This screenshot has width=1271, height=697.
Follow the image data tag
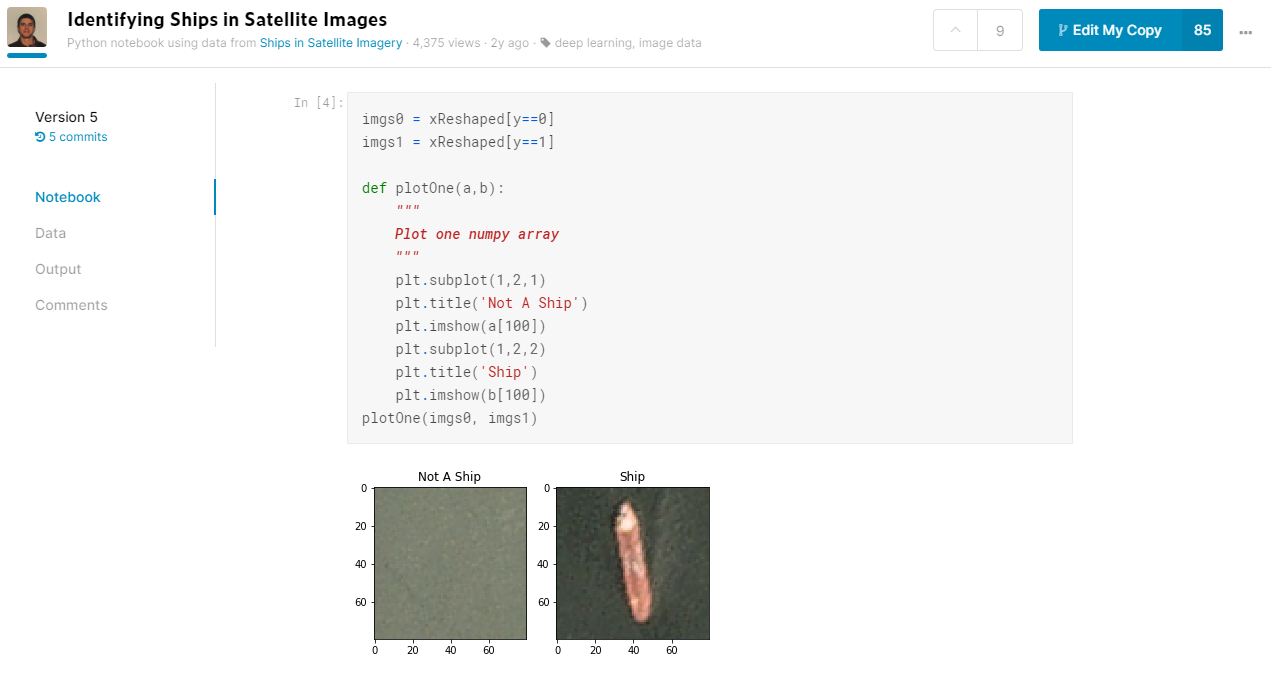coord(670,43)
